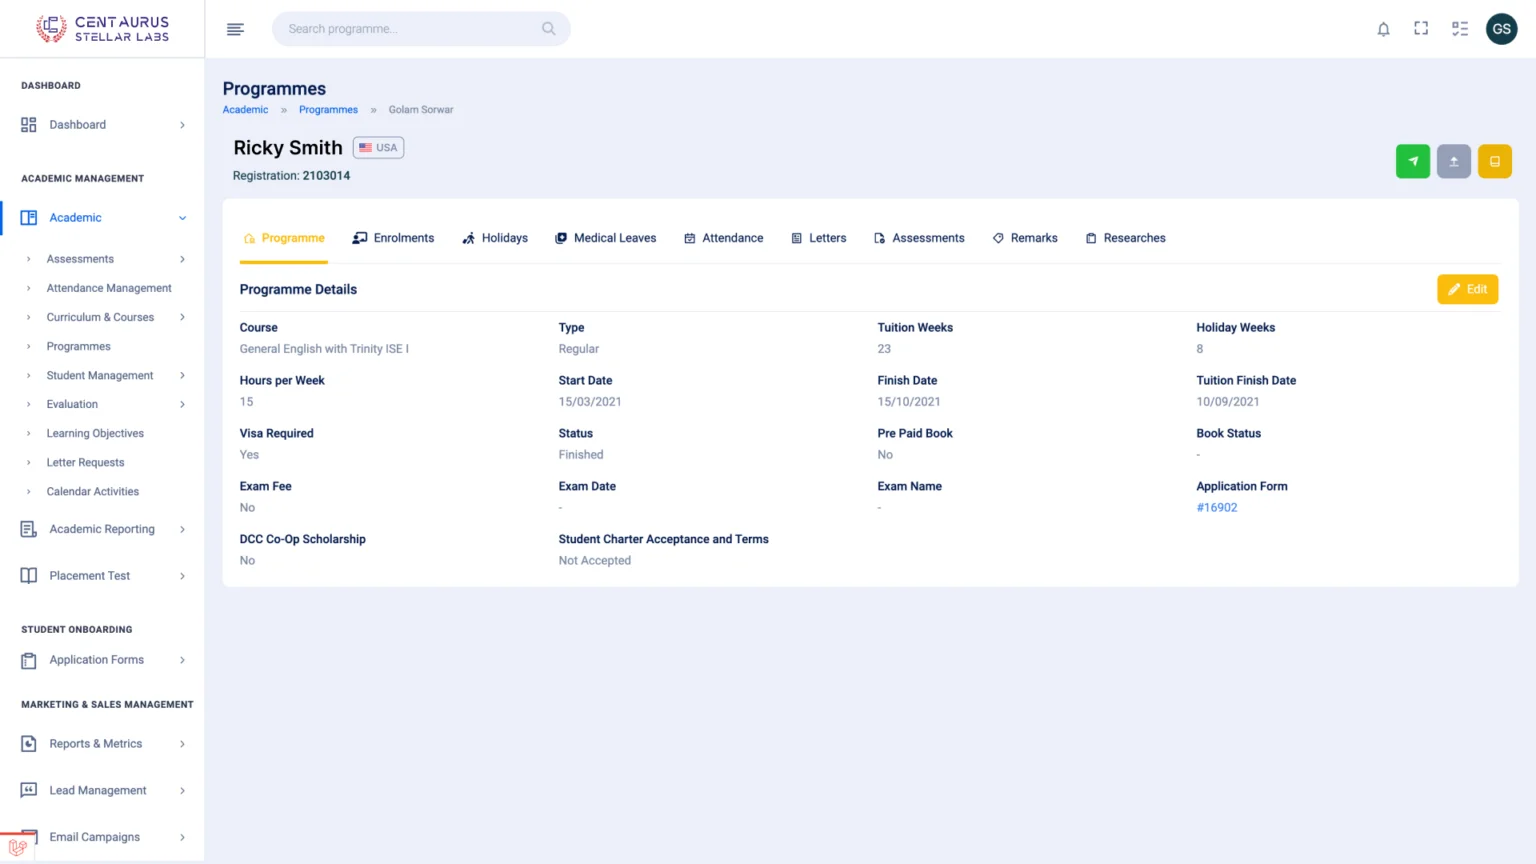Click the checklist icon in top bar
The width and height of the screenshot is (1536, 864).
[1460, 29]
